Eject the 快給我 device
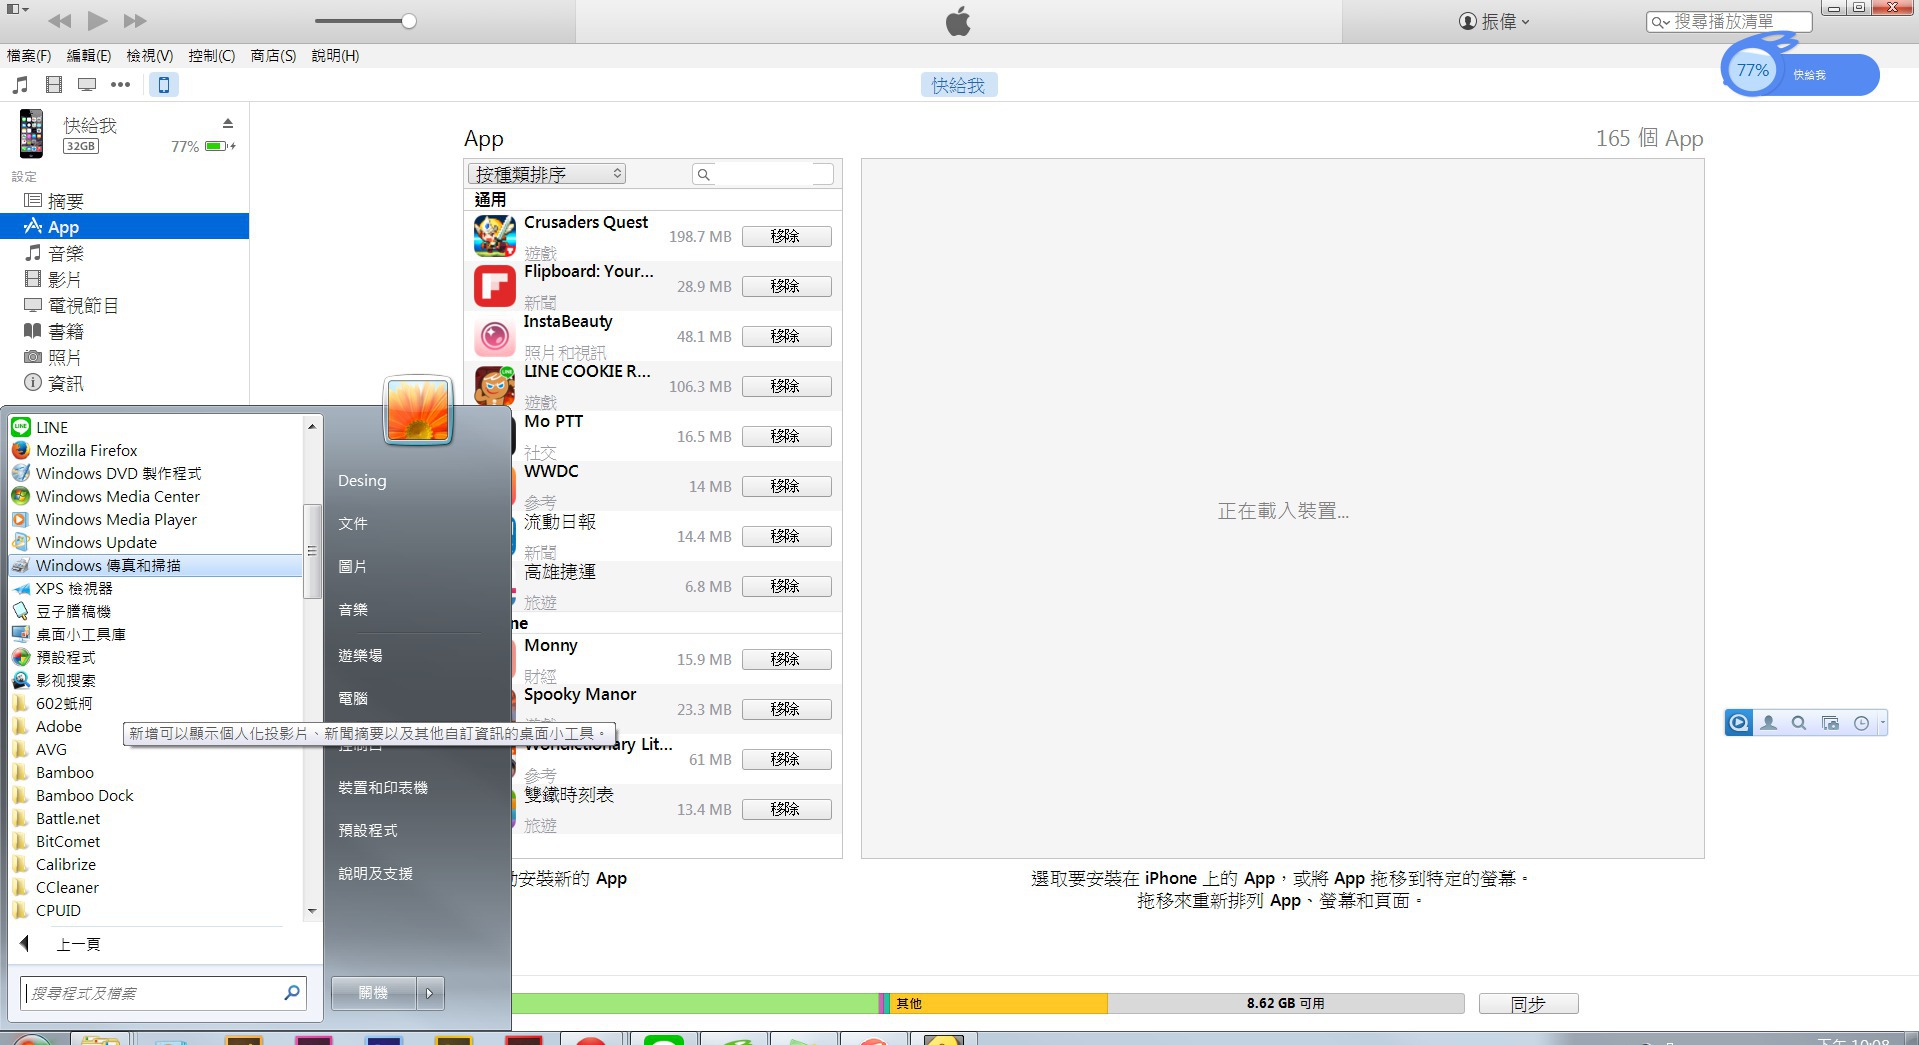1919x1045 pixels. coord(228,123)
